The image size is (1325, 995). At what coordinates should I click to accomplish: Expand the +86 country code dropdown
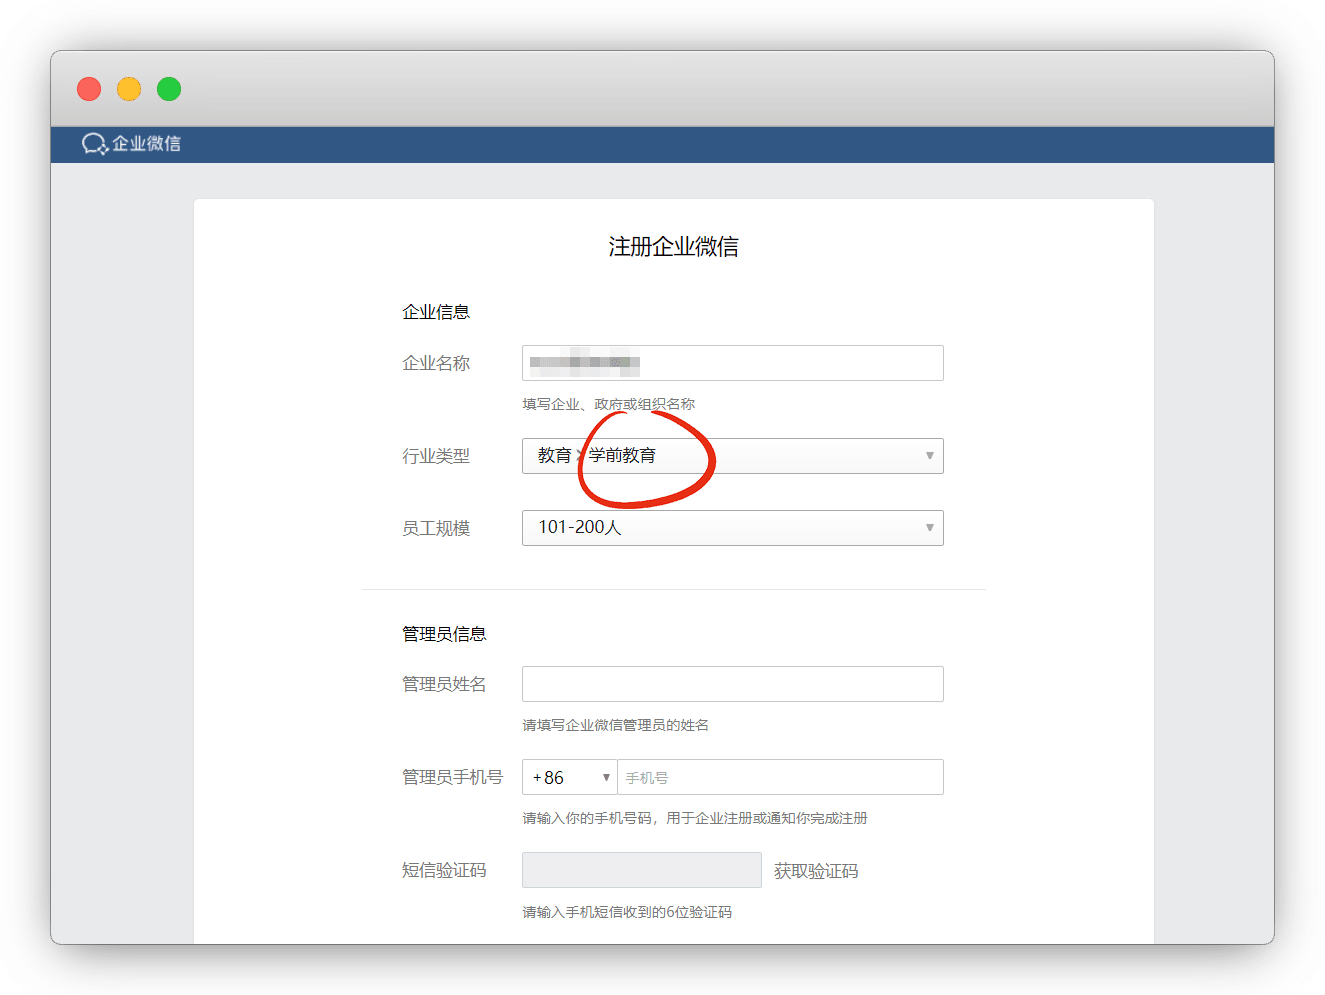570,777
